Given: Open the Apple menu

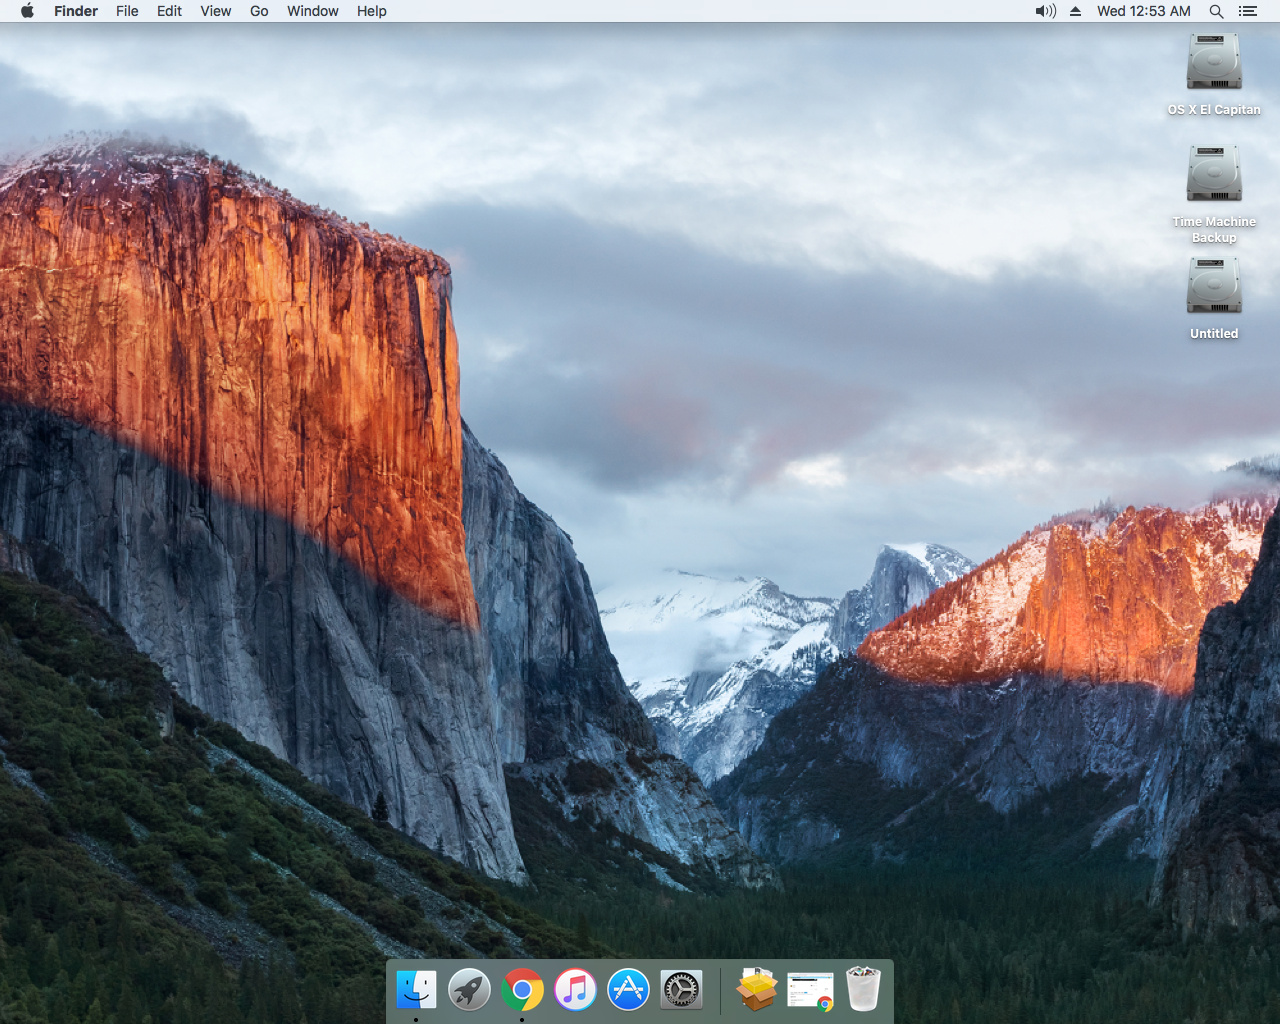Looking at the screenshot, I should [x=27, y=11].
